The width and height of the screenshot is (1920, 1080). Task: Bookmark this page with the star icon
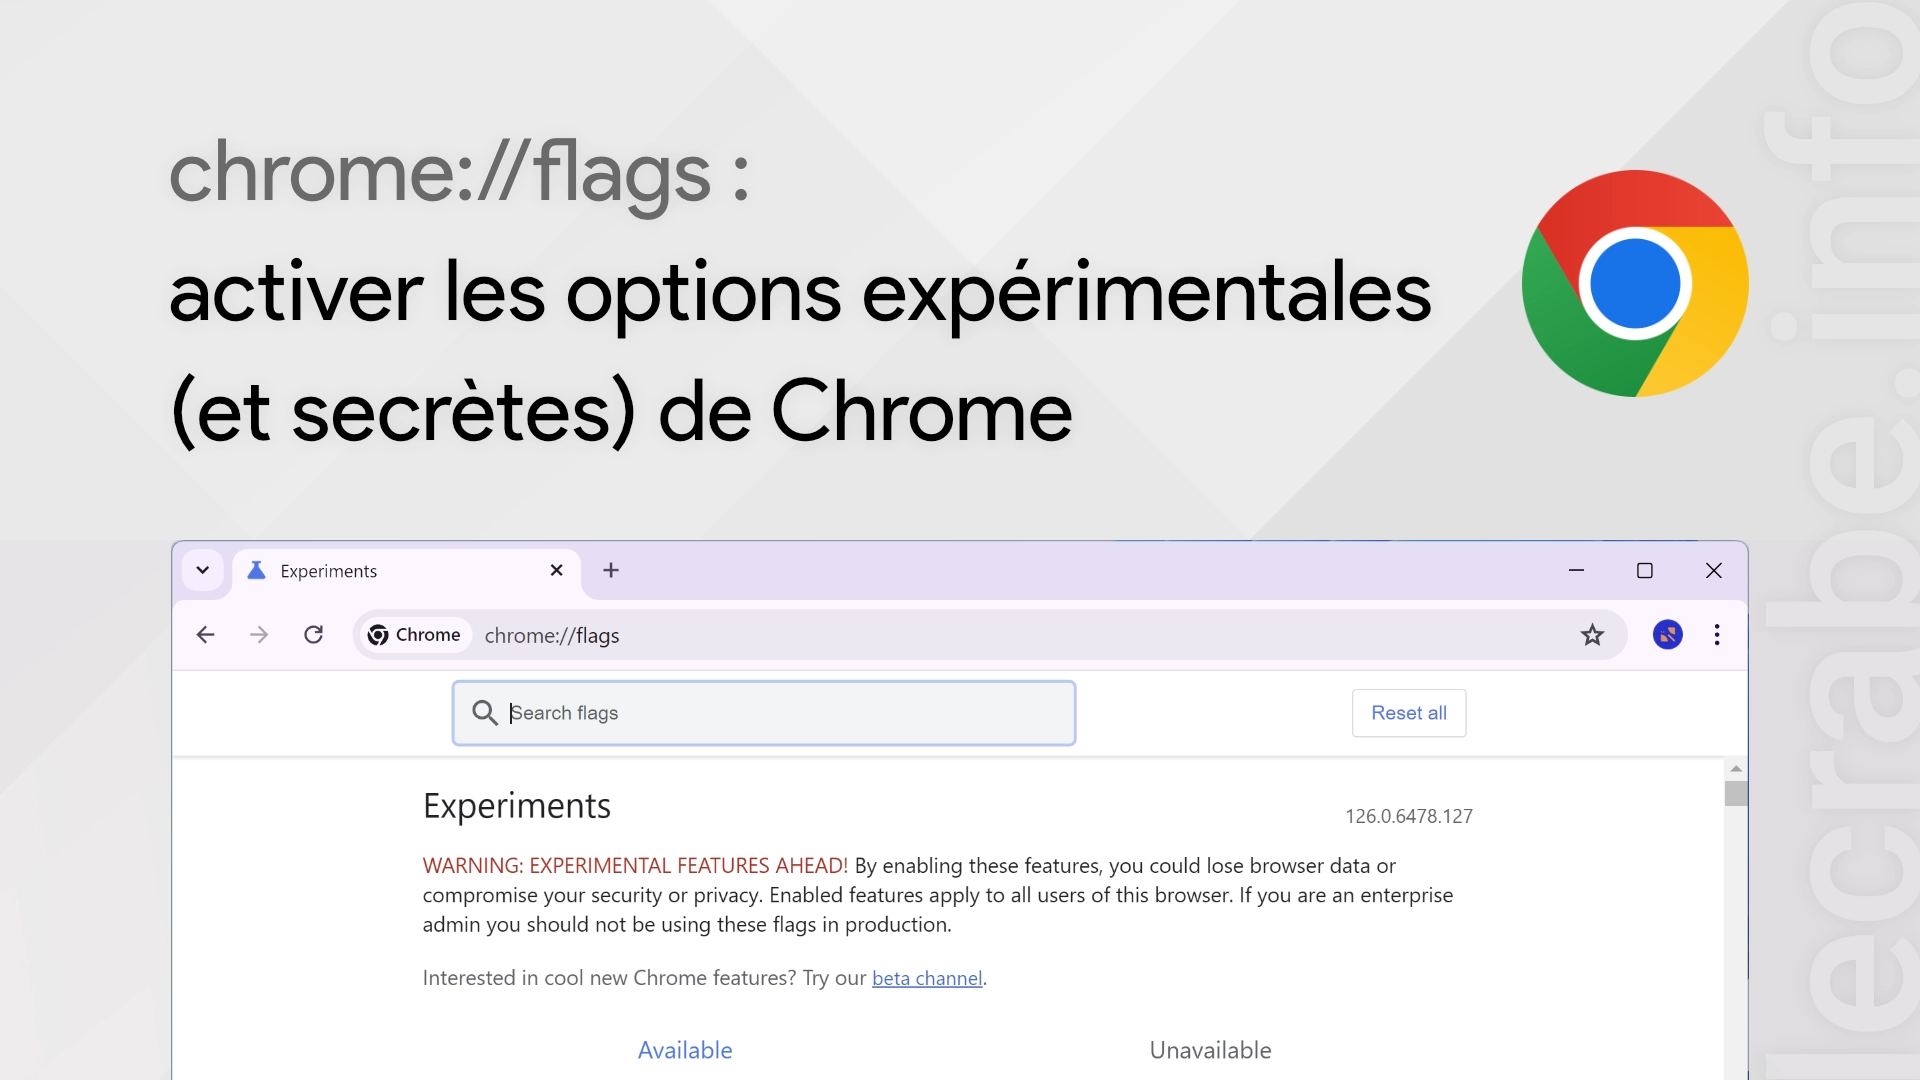(1592, 635)
